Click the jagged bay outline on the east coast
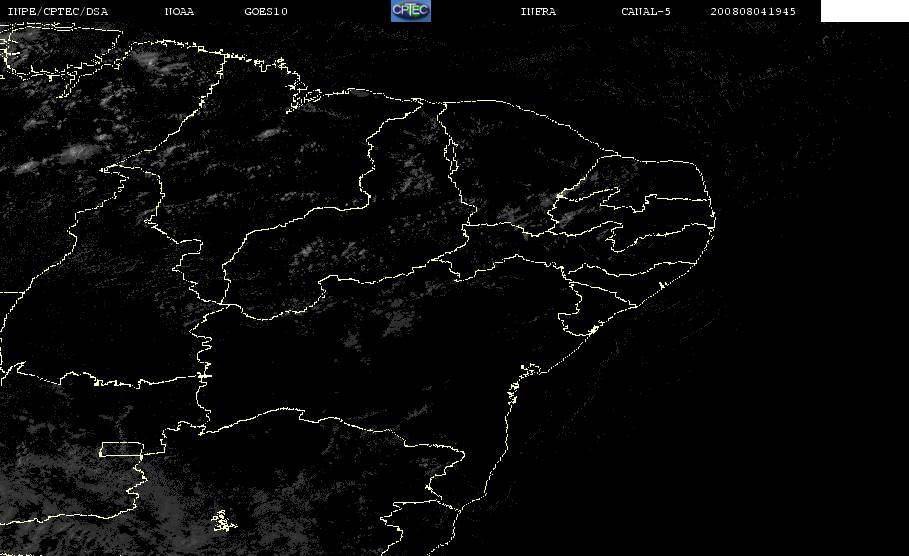The width and height of the screenshot is (909, 556). (x=530, y=369)
